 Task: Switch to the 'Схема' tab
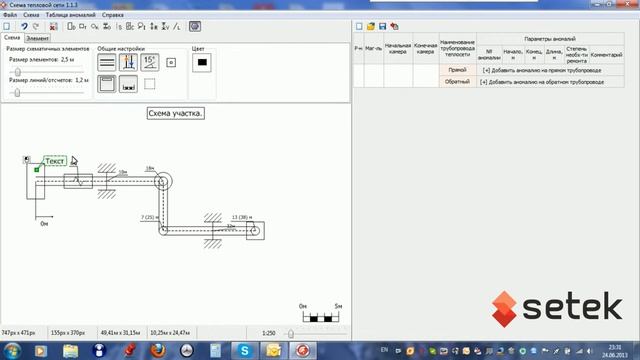point(12,38)
